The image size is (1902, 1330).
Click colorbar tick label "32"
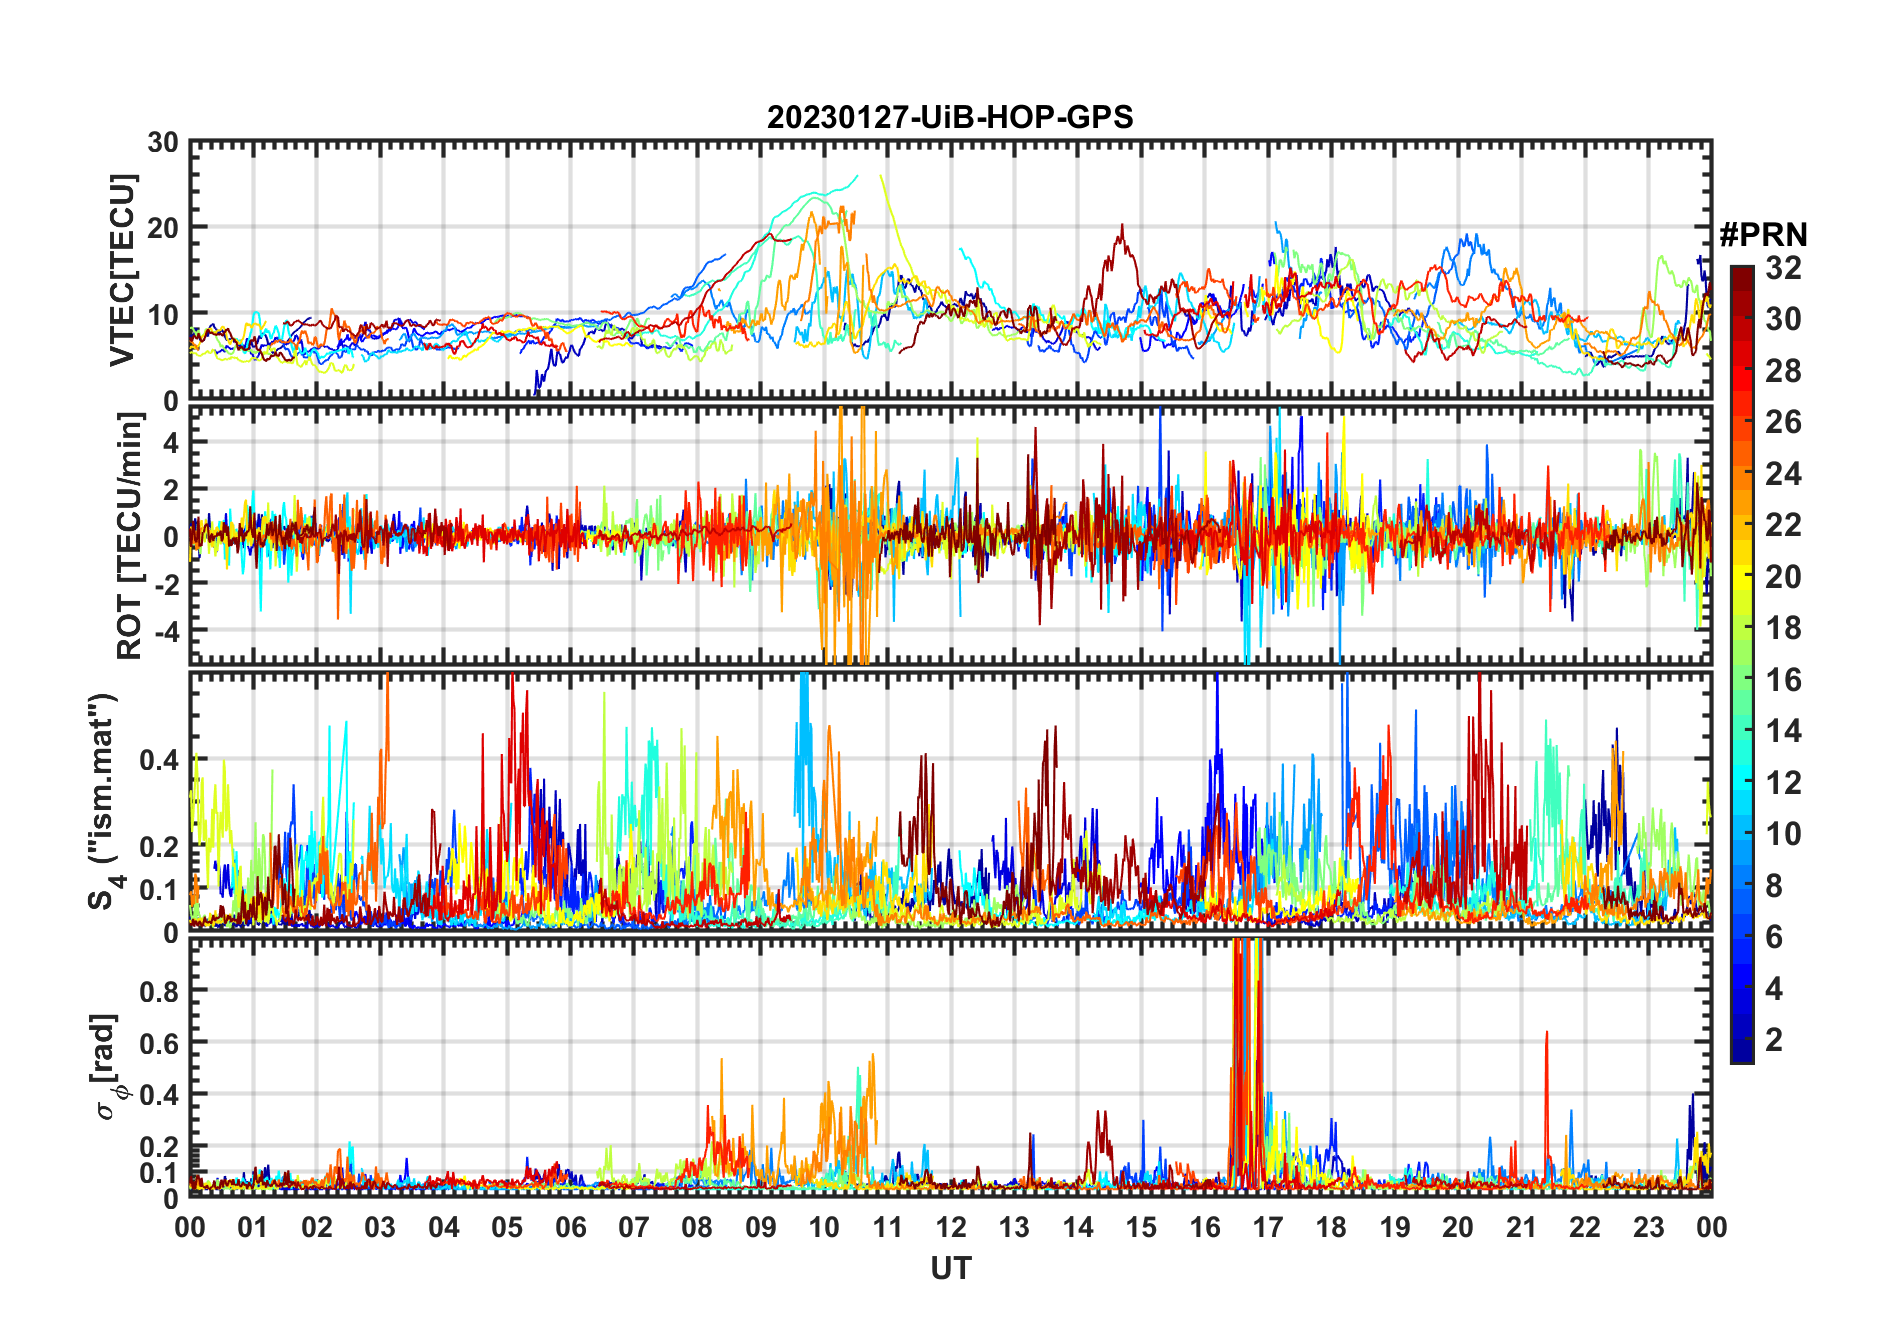(1783, 268)
